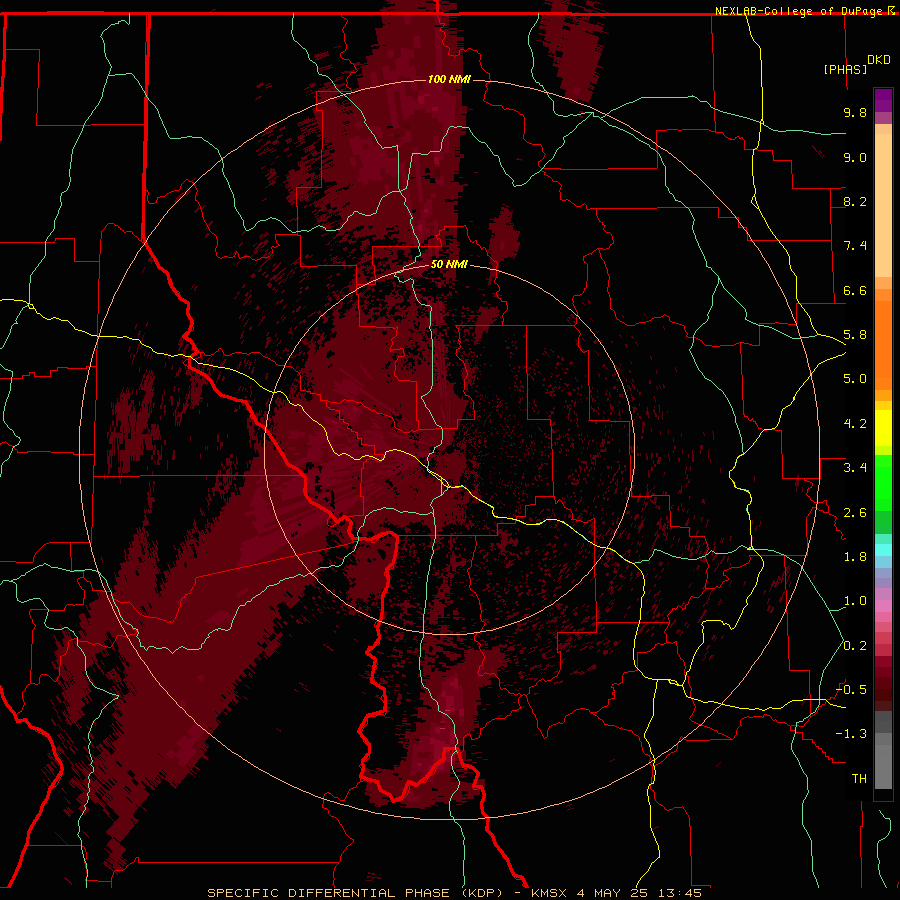Click the 3.4 scale value
900x900 pixels.
[855, 468]
